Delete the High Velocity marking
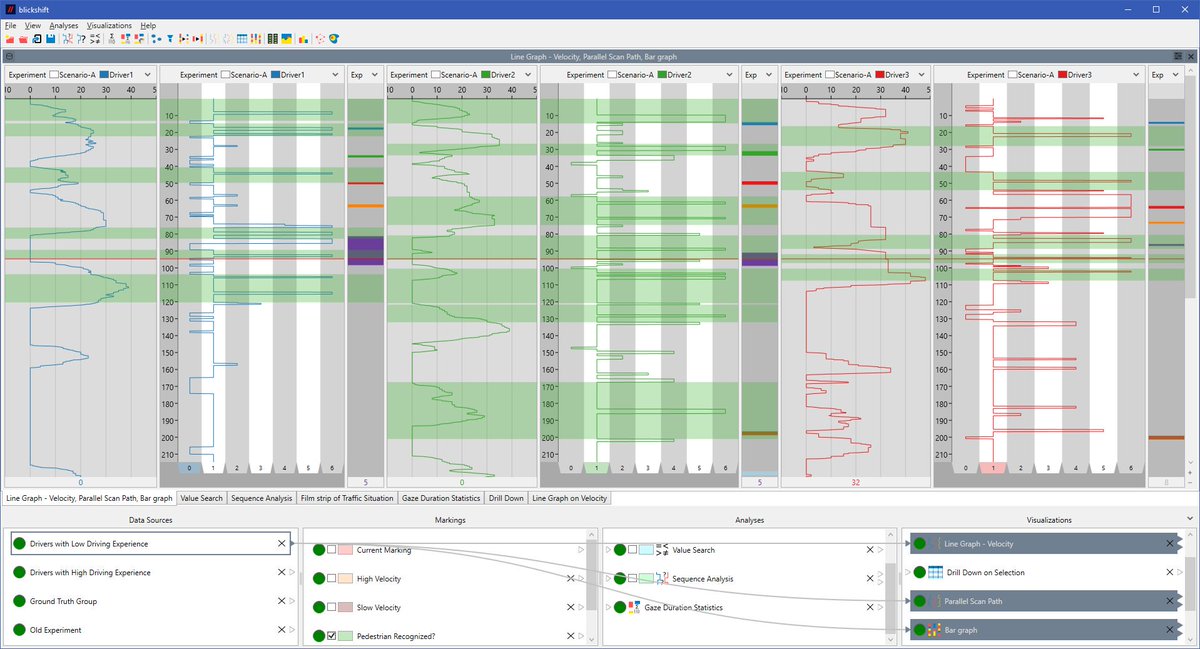The image size is (1200, 649). point(570,579)
